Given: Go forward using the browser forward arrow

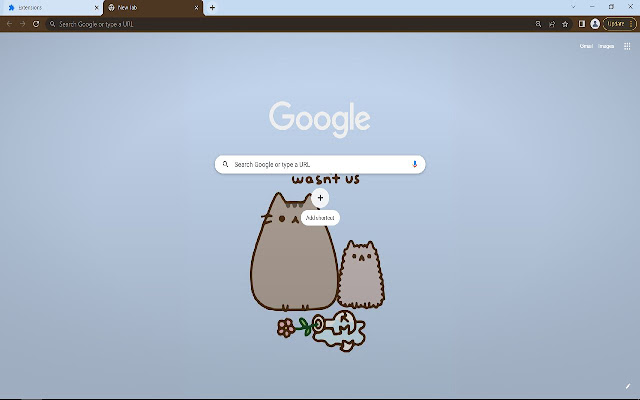Looking at the screenshot, I should coord(22,24).
